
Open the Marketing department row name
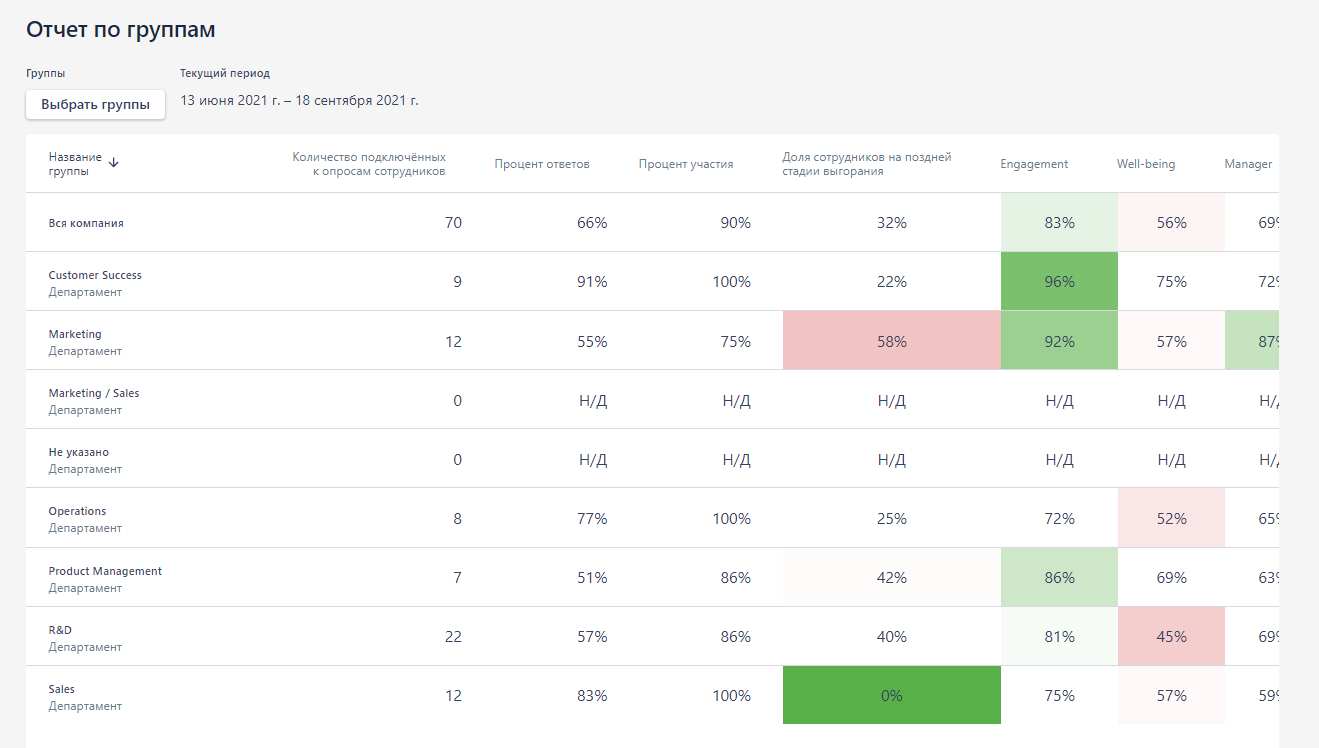click(75, 334)
